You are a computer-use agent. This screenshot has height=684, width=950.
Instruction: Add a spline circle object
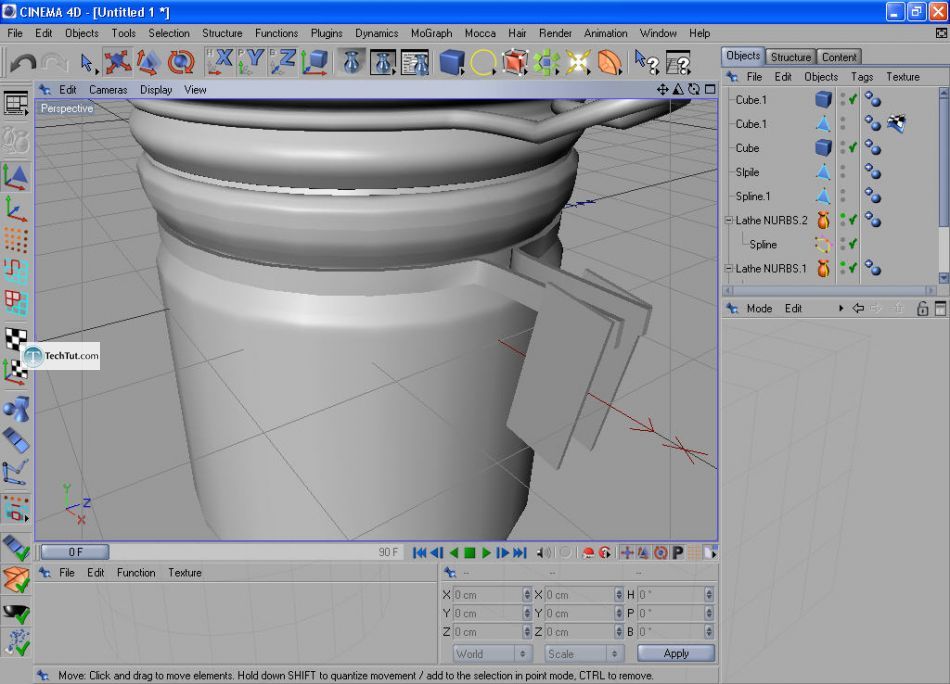483,62
